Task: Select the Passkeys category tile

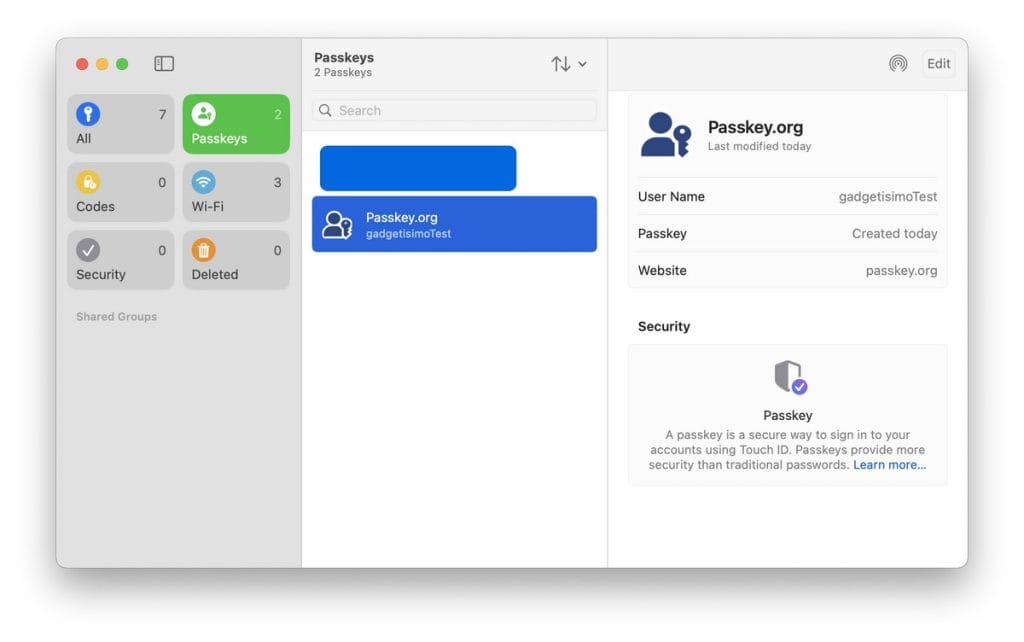Action: pyautogui.click(x=236, y=124)
